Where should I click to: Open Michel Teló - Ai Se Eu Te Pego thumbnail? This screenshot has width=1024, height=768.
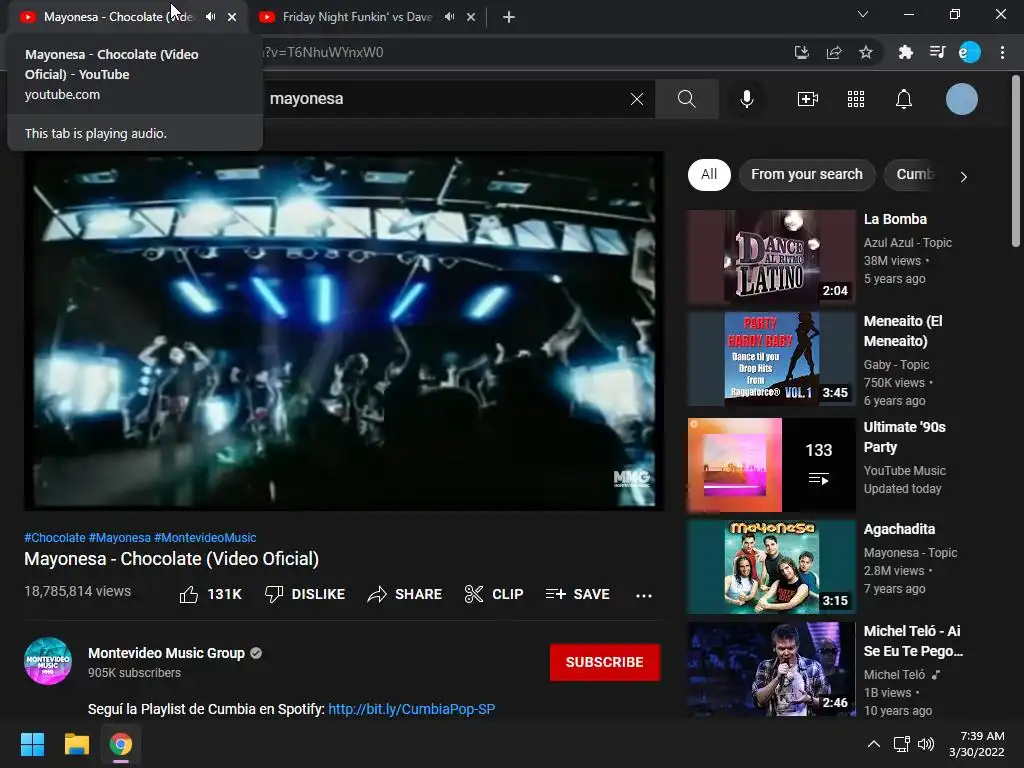tap(771, 669)
